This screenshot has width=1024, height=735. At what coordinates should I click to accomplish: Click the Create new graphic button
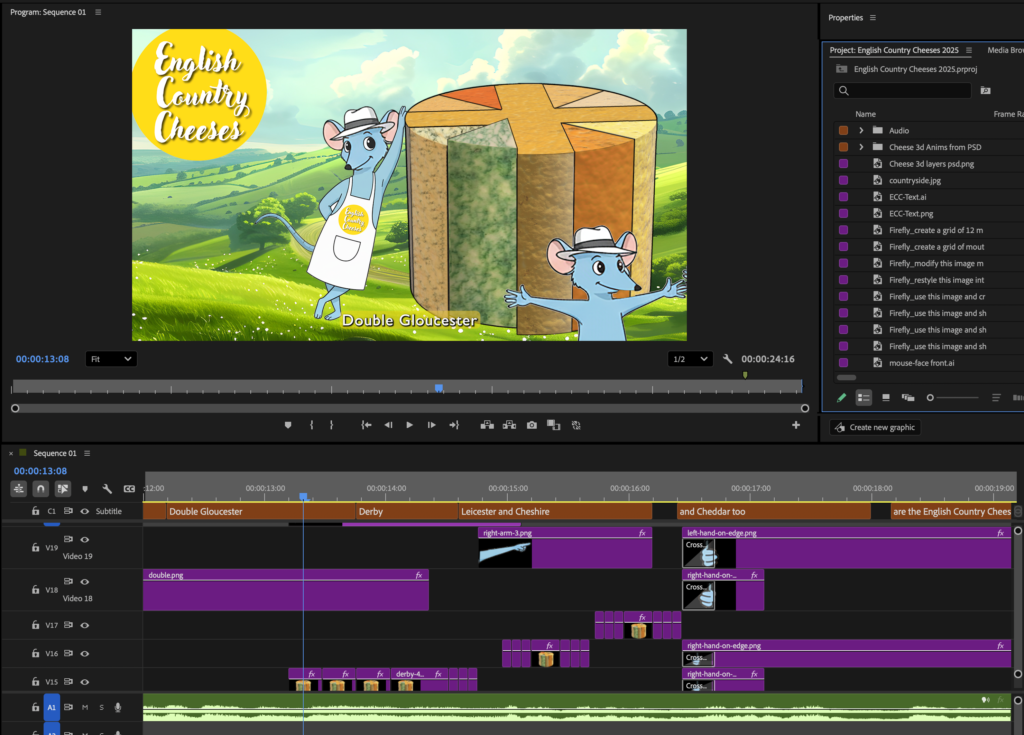pos(876,427)
